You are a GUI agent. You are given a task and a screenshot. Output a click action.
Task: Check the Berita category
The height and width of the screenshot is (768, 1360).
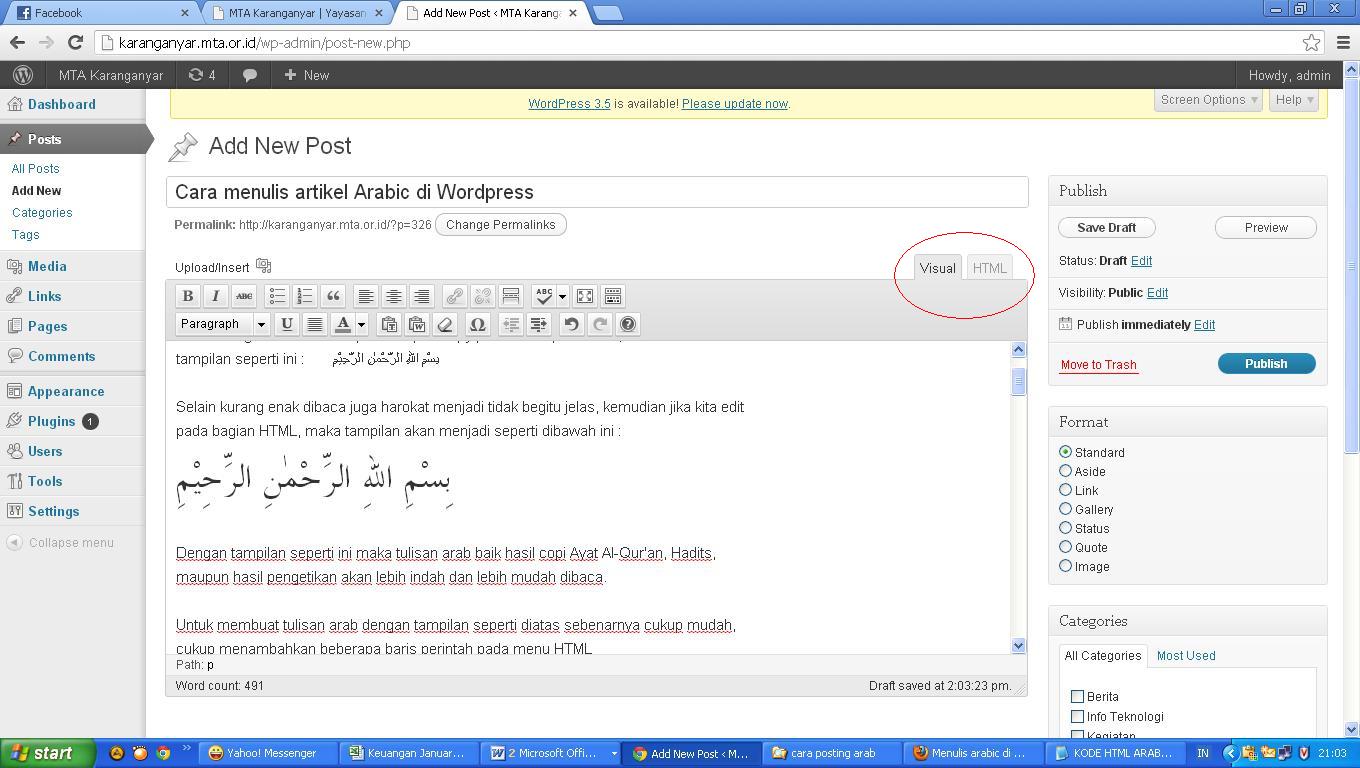1077,696
